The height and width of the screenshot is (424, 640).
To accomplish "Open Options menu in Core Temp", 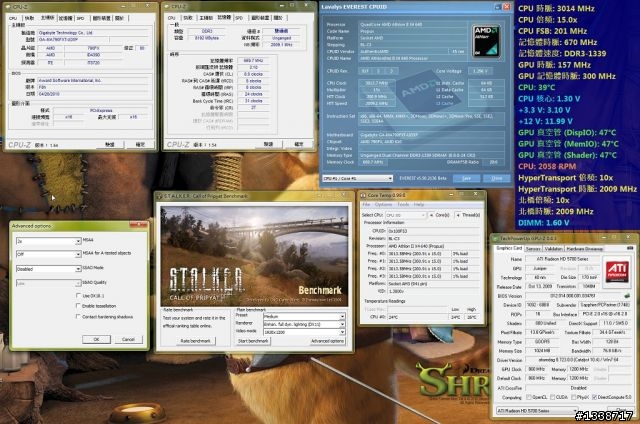I will pyautogui.click(x=383, y=204).
